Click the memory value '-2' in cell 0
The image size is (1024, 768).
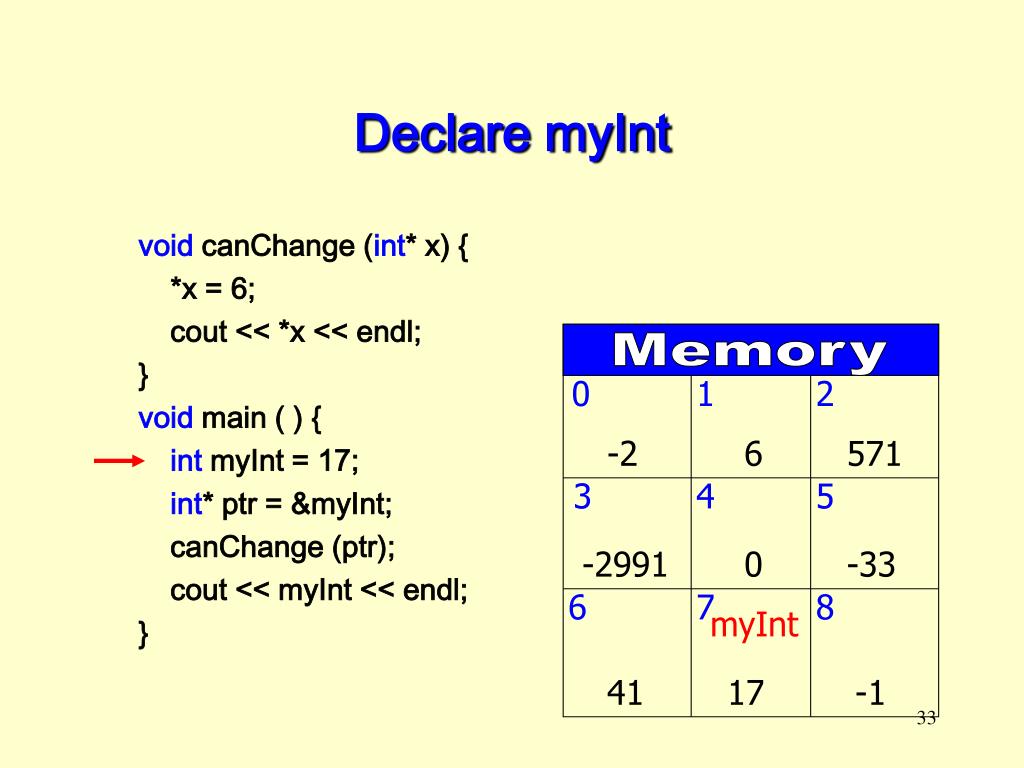[x=622, y=453]
